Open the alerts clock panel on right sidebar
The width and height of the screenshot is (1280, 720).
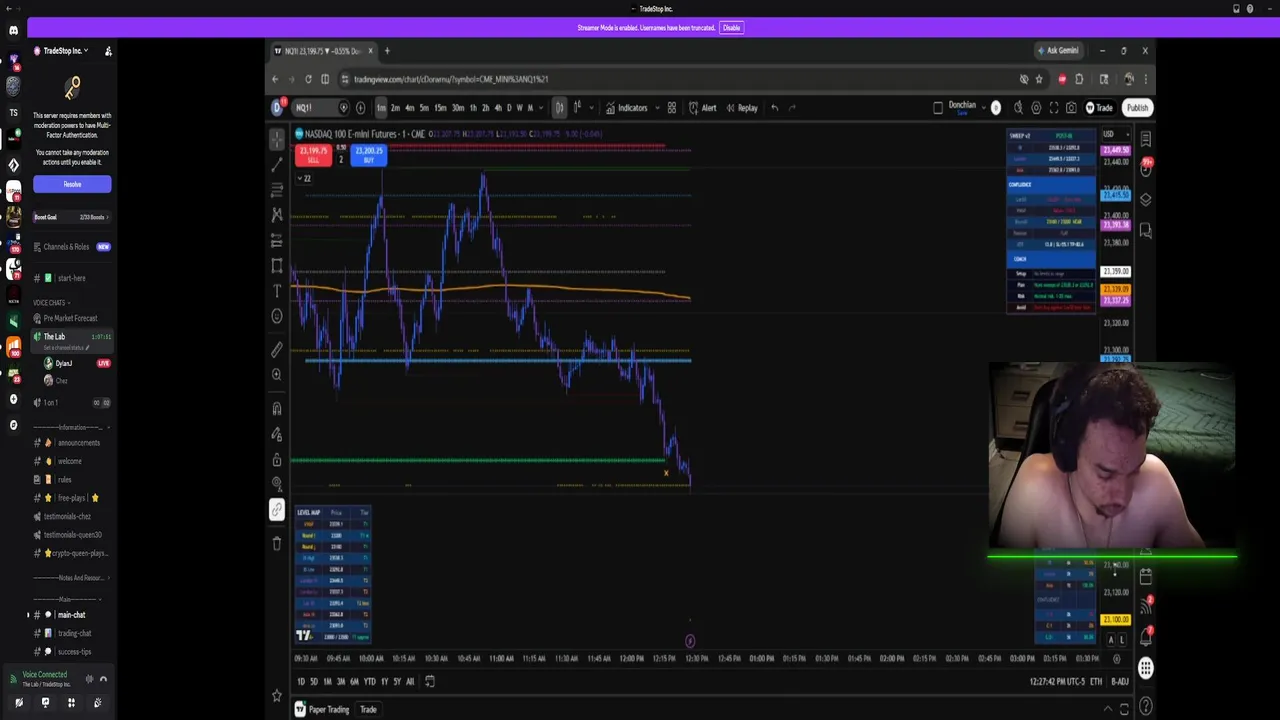coord(1146,169)
